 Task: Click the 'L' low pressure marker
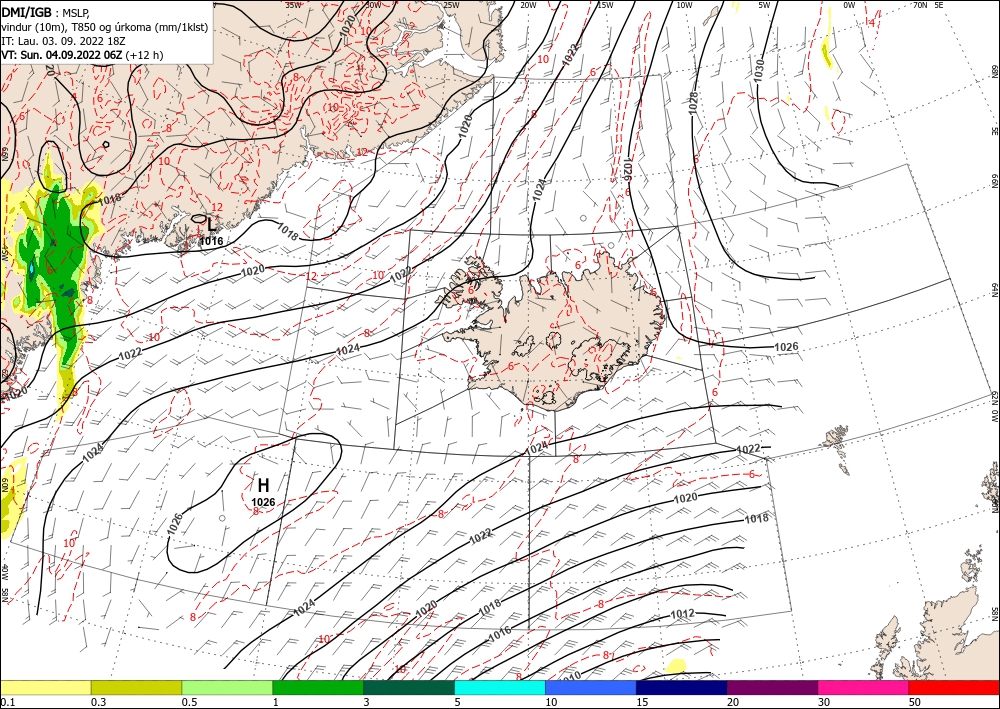click(x=211, y=223)
